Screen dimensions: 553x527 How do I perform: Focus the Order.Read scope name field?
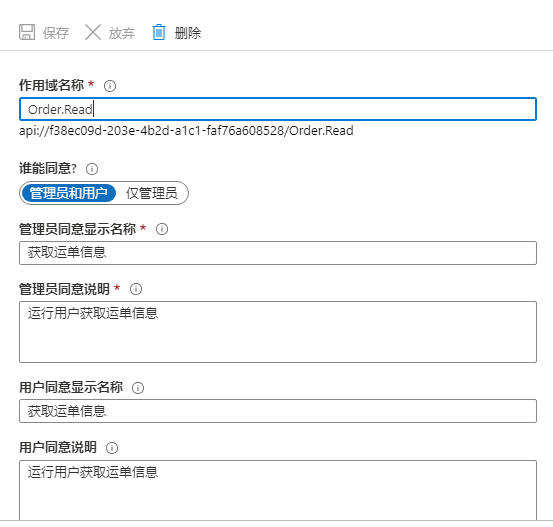coord(278,109)
